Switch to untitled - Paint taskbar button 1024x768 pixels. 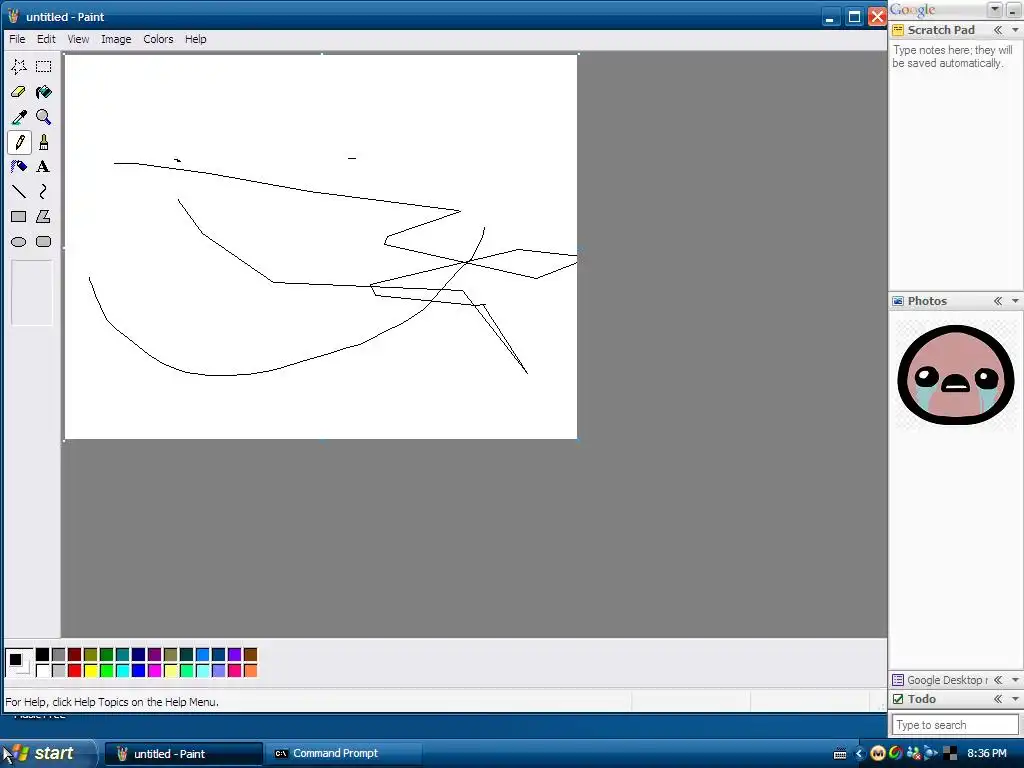tap(184, 754)
